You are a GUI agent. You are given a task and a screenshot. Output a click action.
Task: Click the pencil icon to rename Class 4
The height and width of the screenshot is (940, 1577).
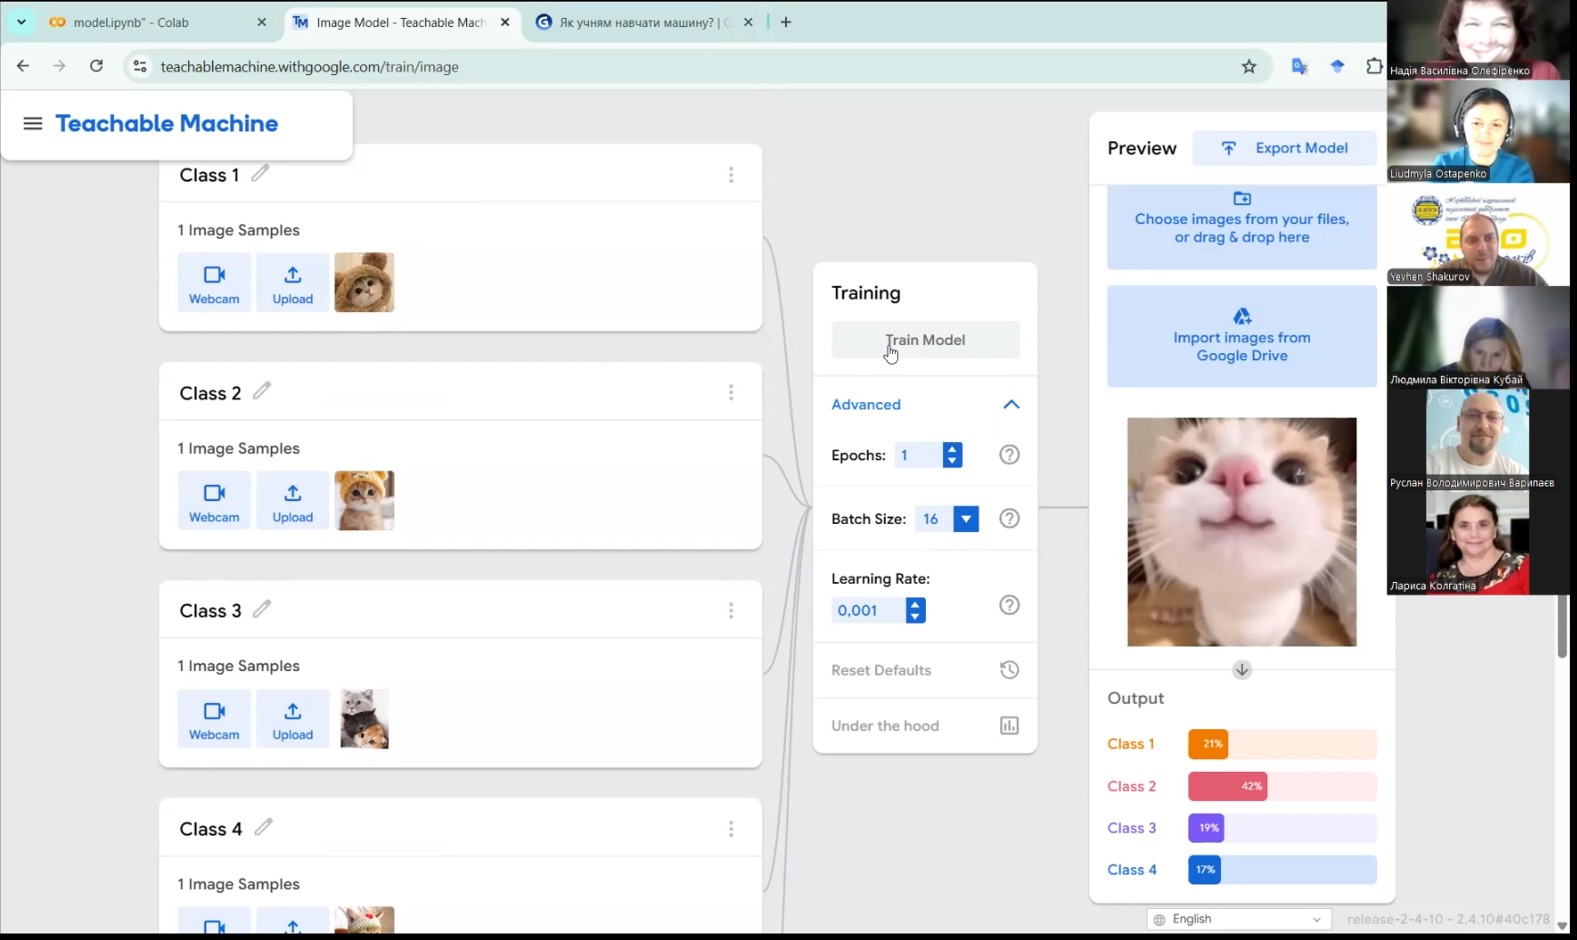coord(263,827)
